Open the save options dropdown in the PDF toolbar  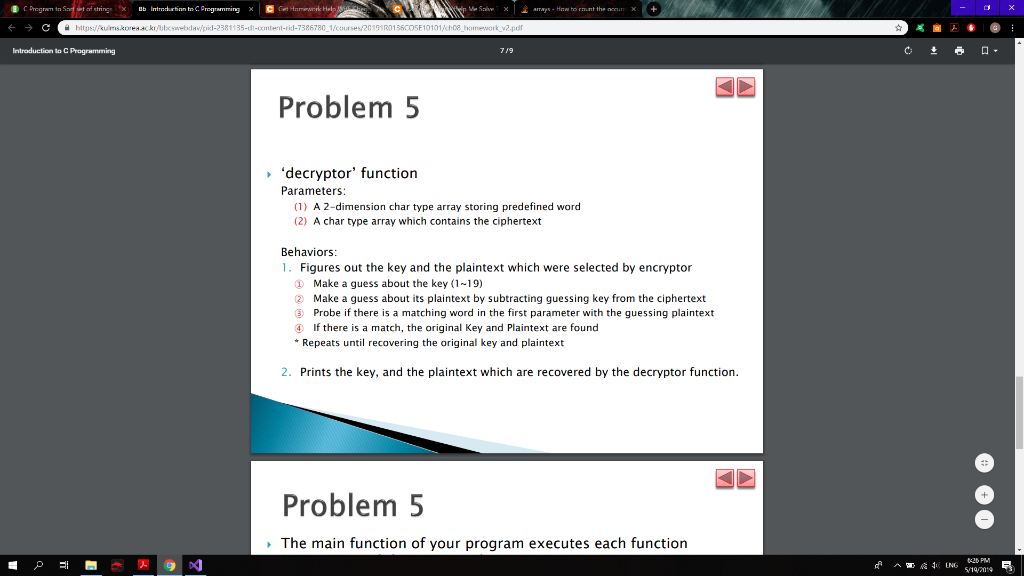point(996,50)
